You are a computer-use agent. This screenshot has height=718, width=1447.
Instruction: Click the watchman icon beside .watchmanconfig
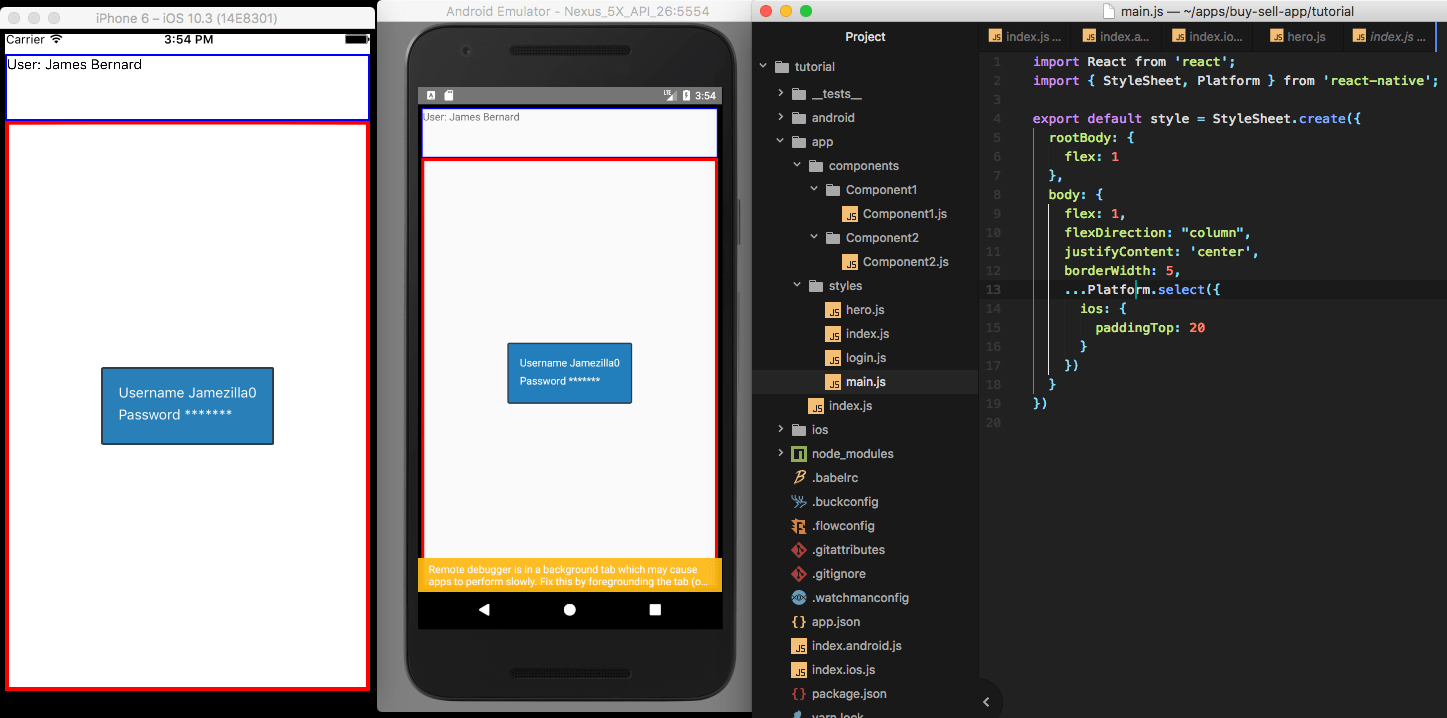point(799,598)
